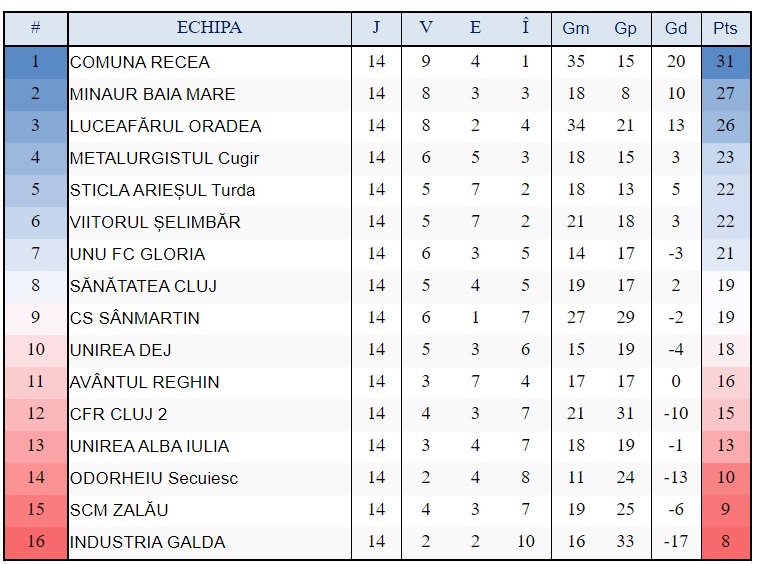Click the dark blue 31 points cell
The image size is (758, 564).
coord(725,62)
